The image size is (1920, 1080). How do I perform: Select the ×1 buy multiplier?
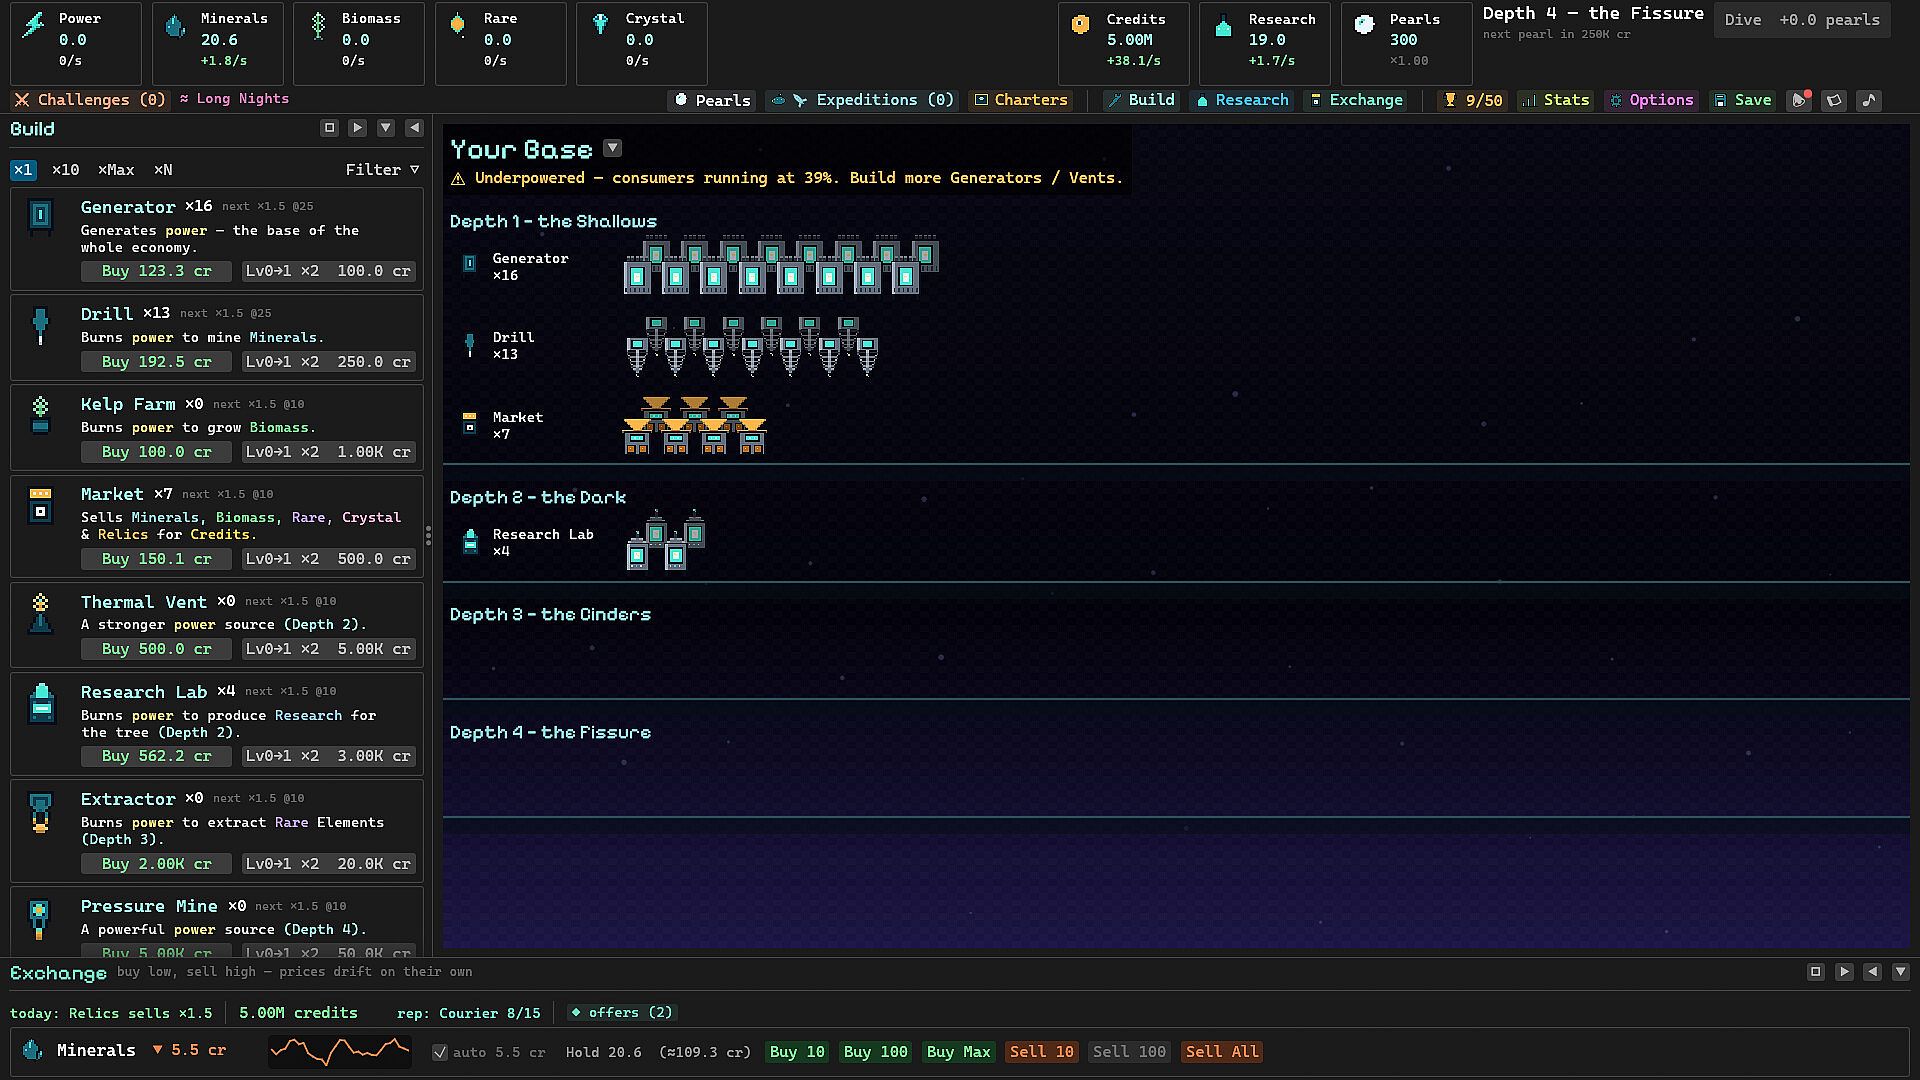click(23, 170)
